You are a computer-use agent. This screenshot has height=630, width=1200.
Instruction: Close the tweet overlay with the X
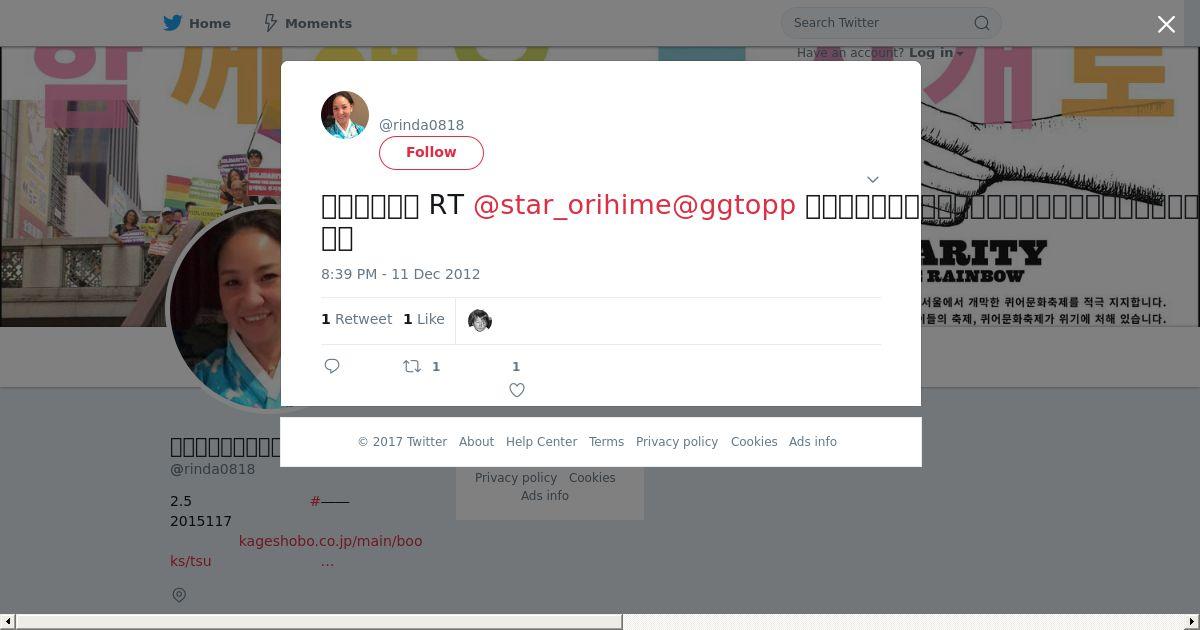click(1166, 24)
